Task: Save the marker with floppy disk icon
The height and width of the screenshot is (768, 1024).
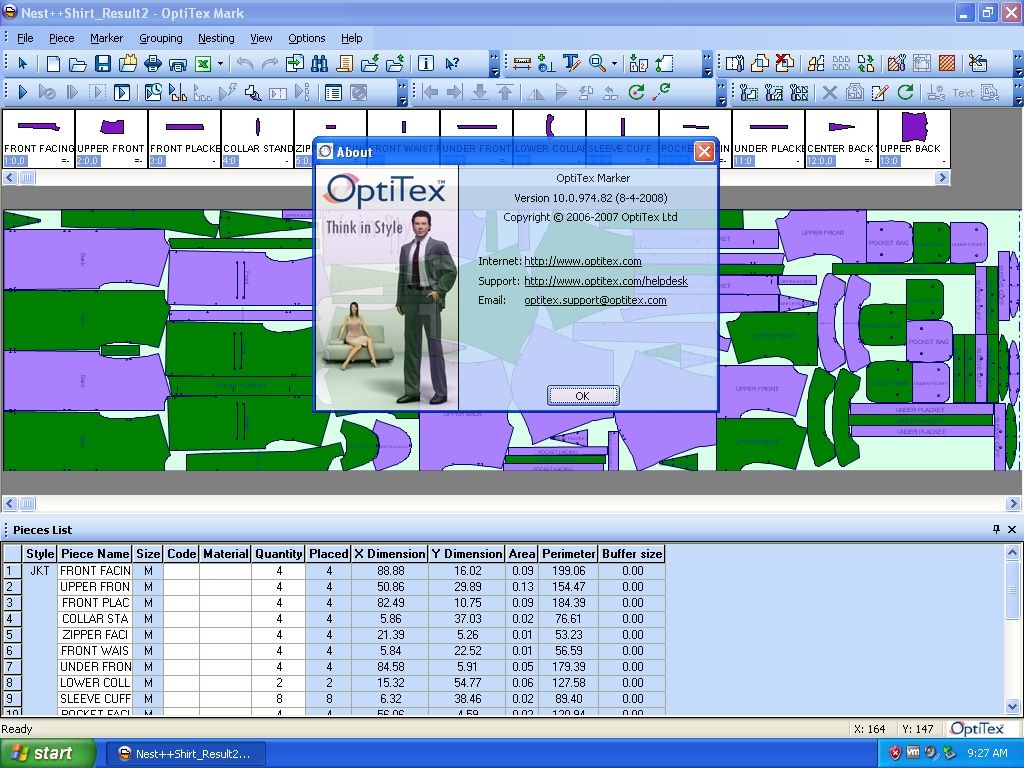Action: [103, 63]
